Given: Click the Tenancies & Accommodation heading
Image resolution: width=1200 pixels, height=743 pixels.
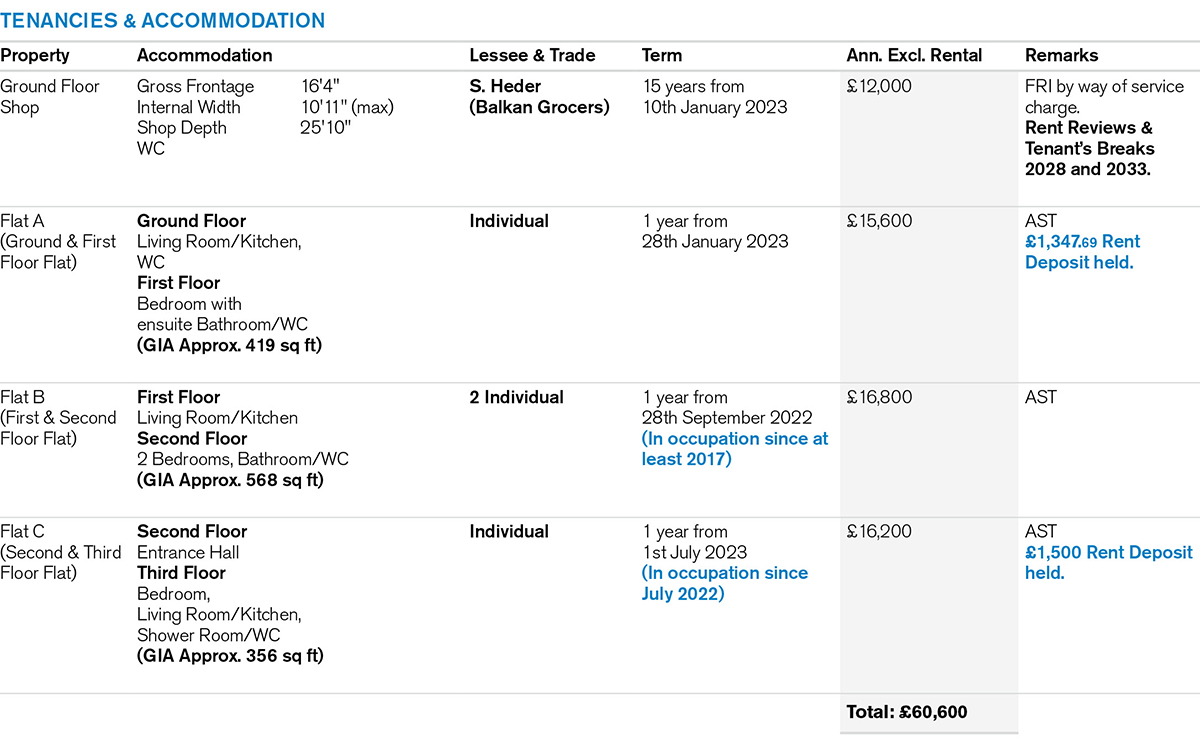Looking at the screenshot, I should [x=162, y=21].
